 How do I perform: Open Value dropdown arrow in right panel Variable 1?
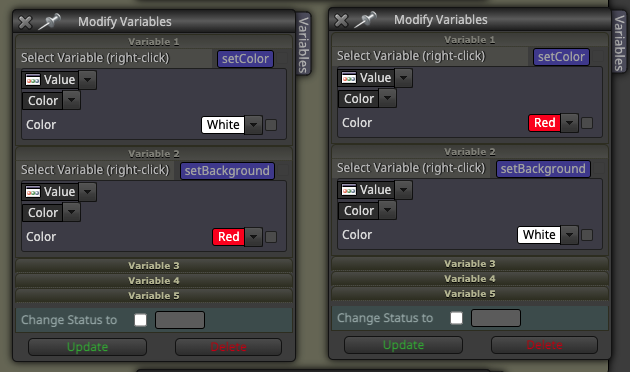pyautogui.click(x=403, y=78)
